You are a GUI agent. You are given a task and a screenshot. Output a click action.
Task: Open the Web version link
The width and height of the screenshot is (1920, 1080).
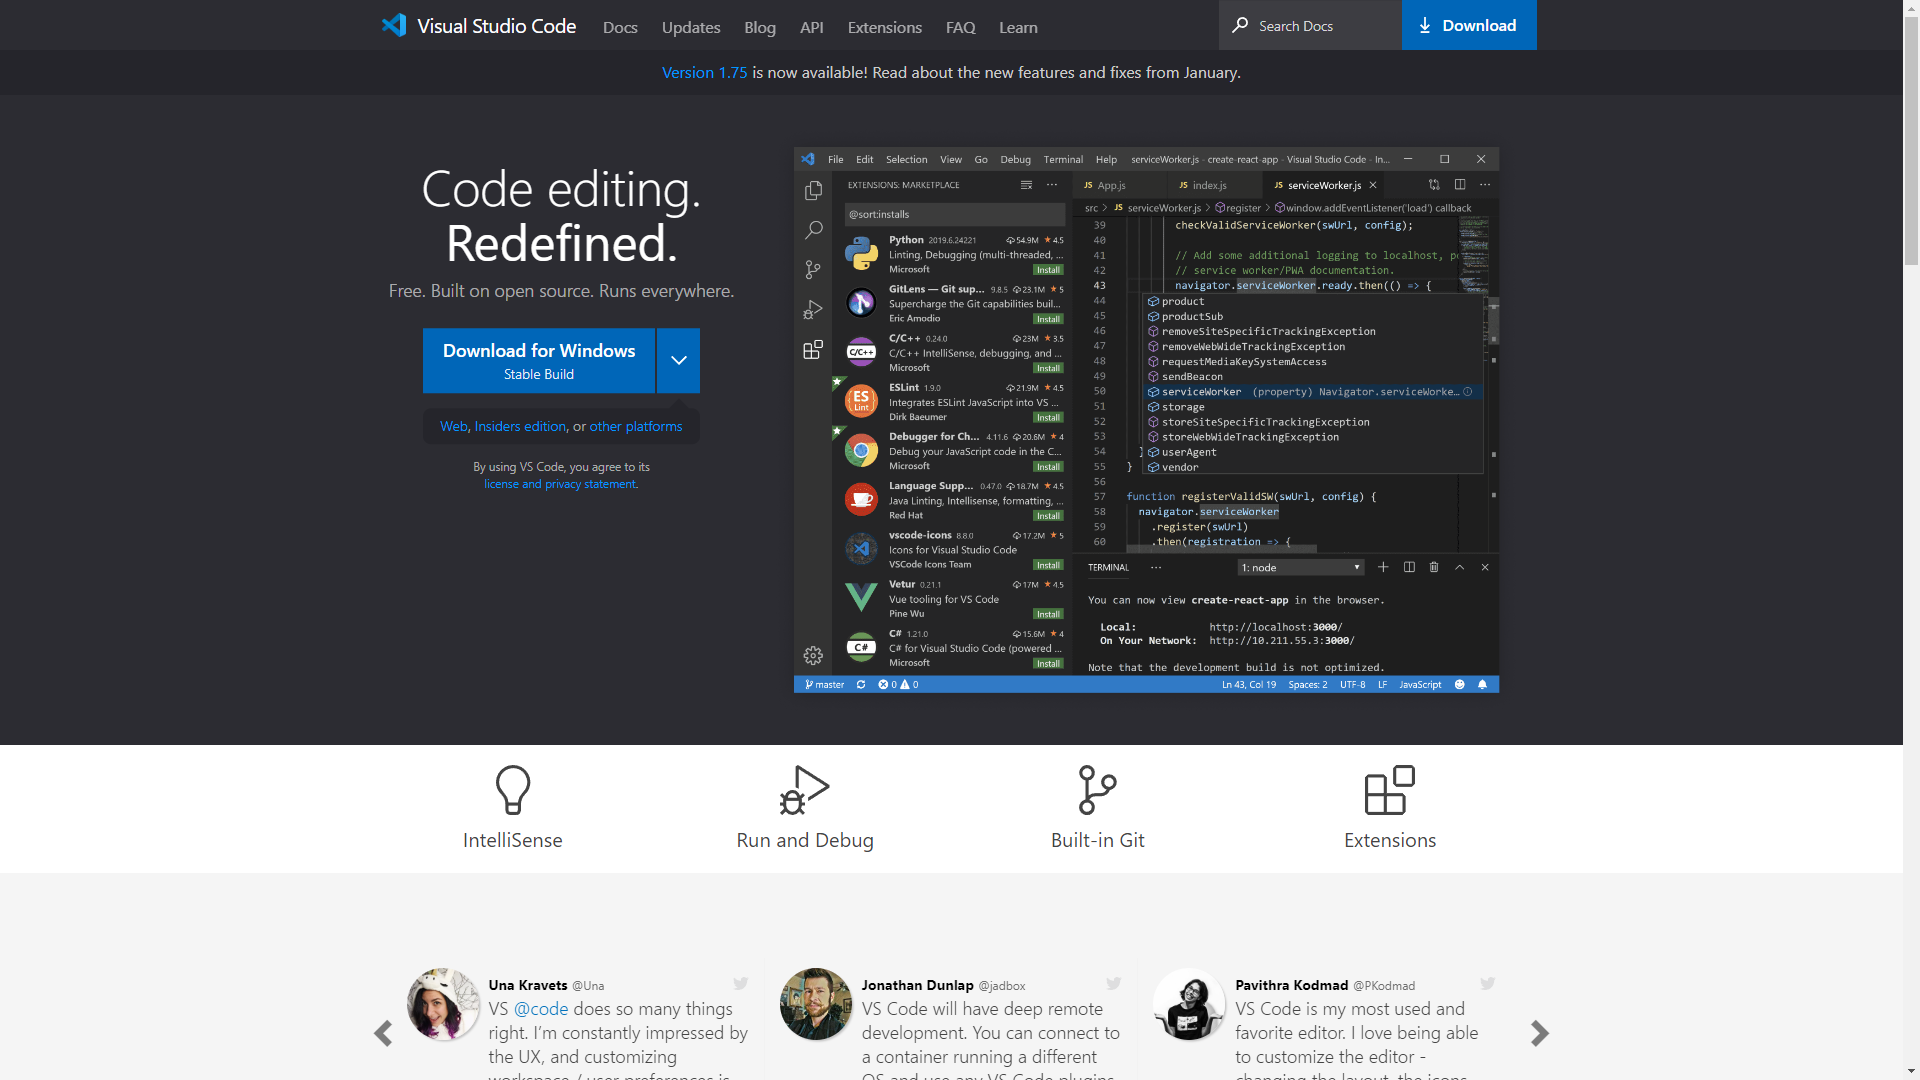tap(454, 426)
